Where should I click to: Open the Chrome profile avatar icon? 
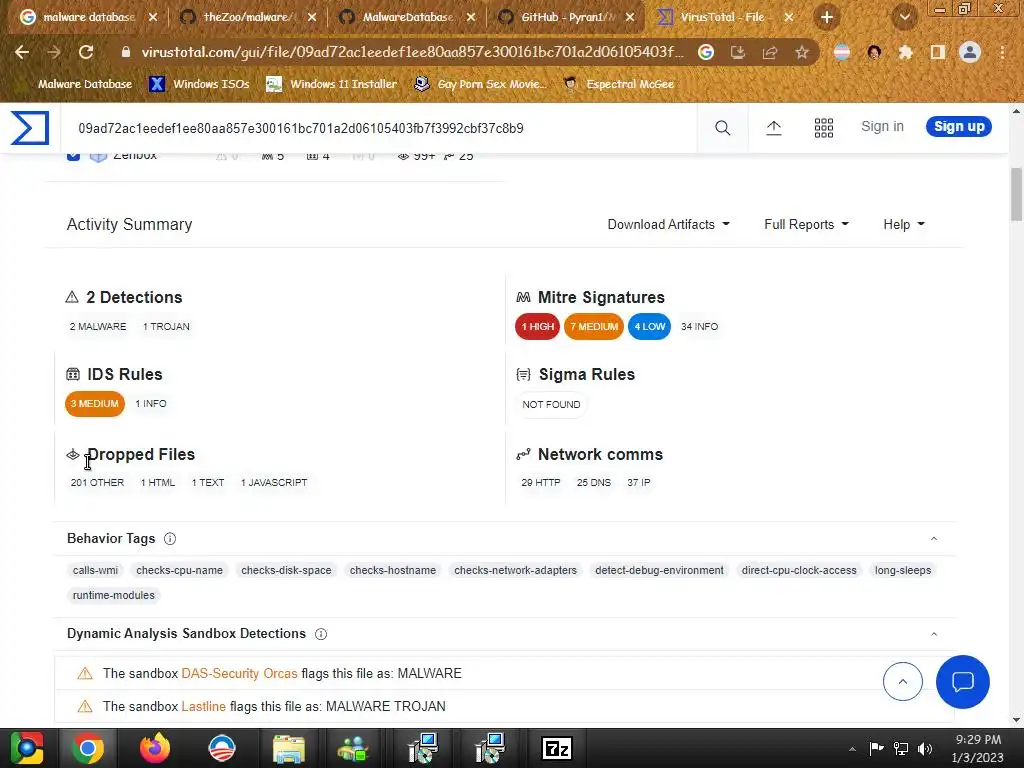pyautogui.click(x=970, y=52)
